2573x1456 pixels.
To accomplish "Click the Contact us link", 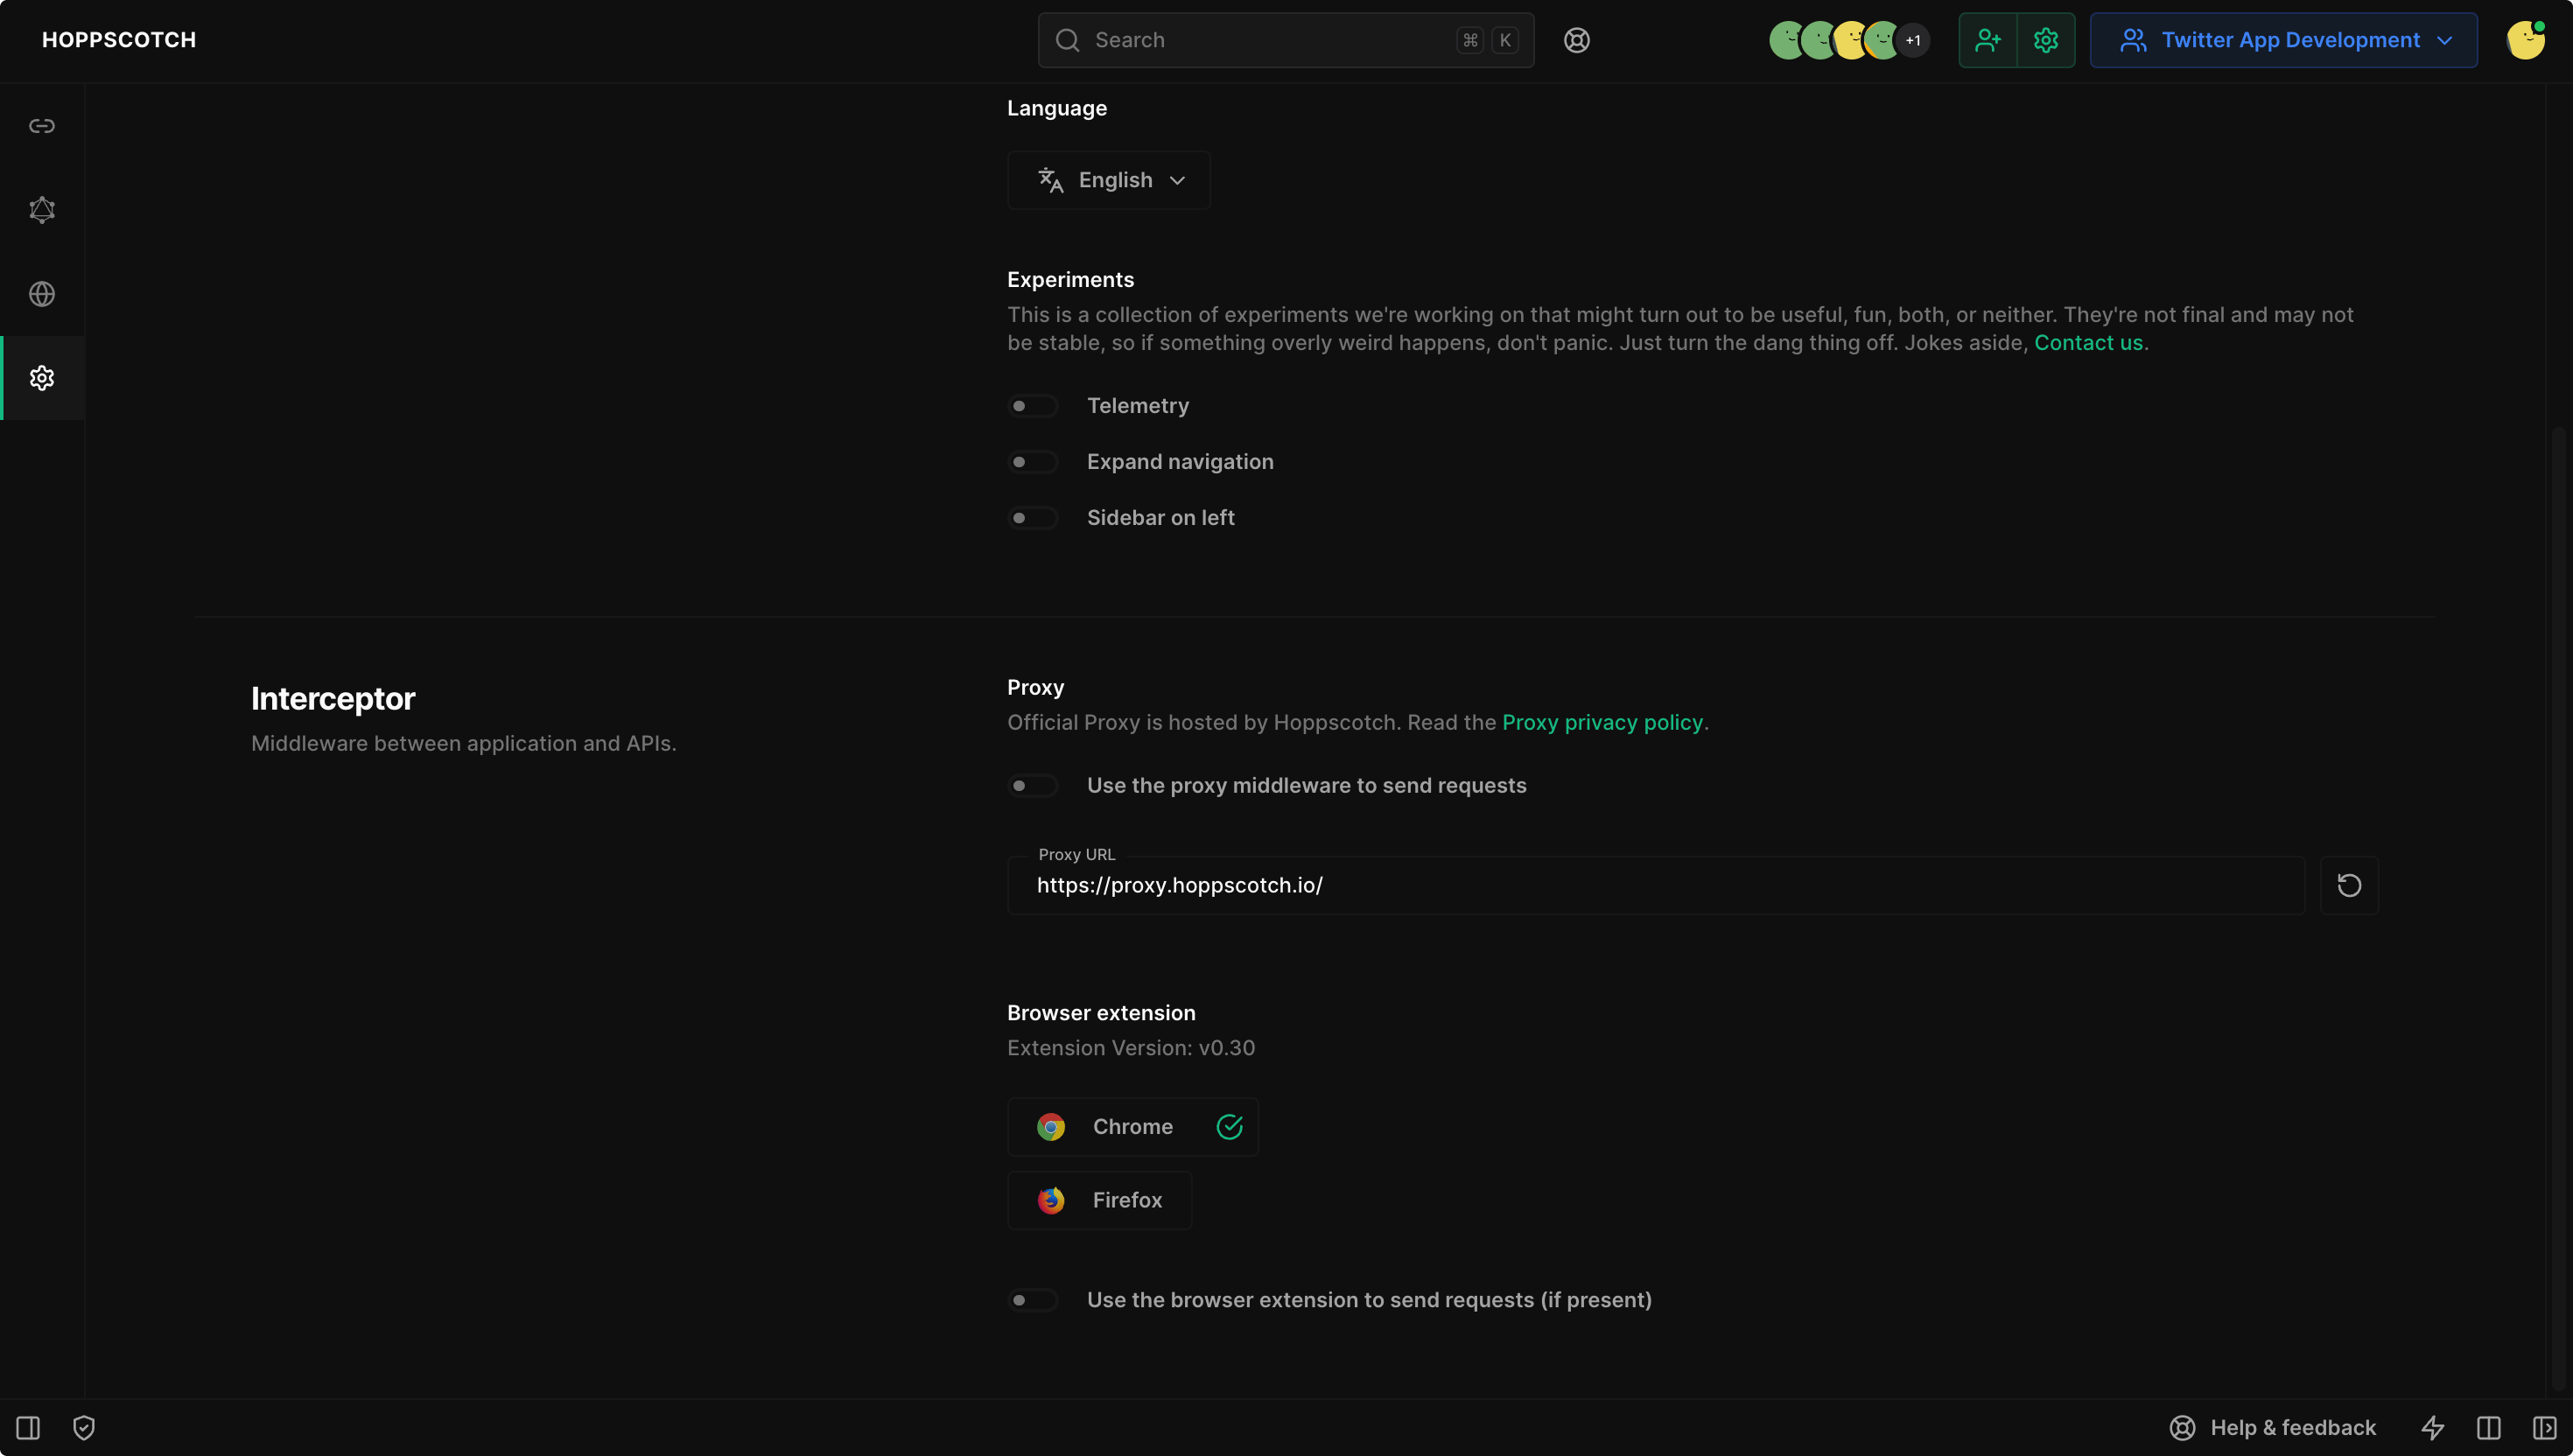I will pos(2088,343).
